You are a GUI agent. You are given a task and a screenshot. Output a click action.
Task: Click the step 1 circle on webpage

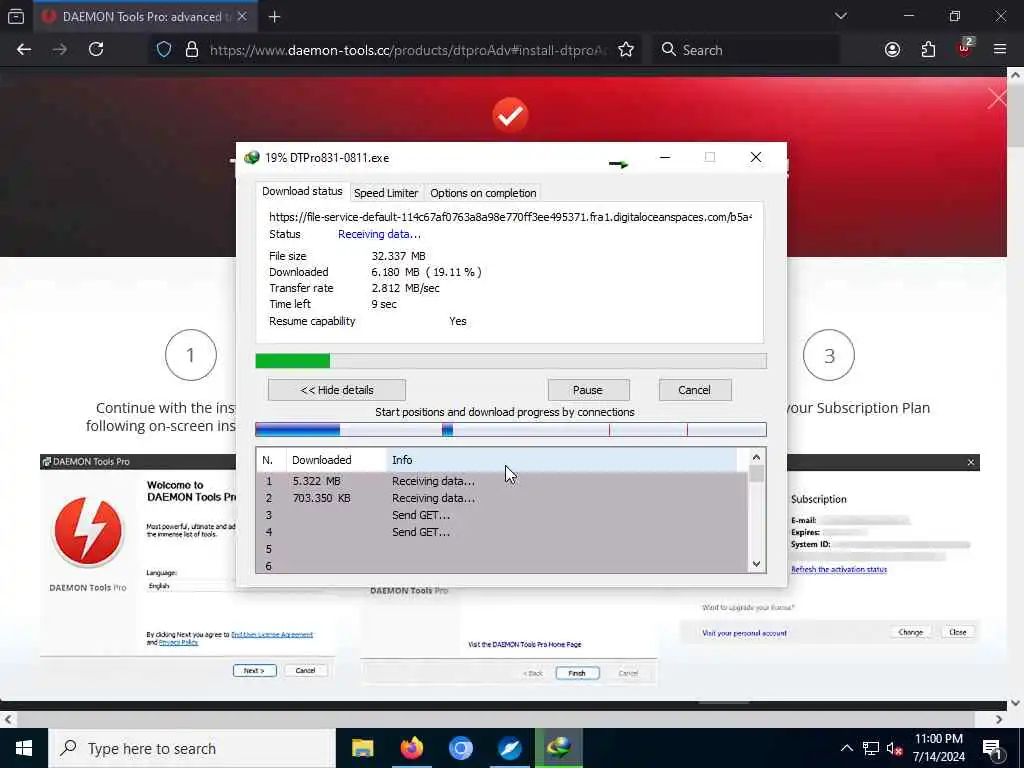(191, 355)
